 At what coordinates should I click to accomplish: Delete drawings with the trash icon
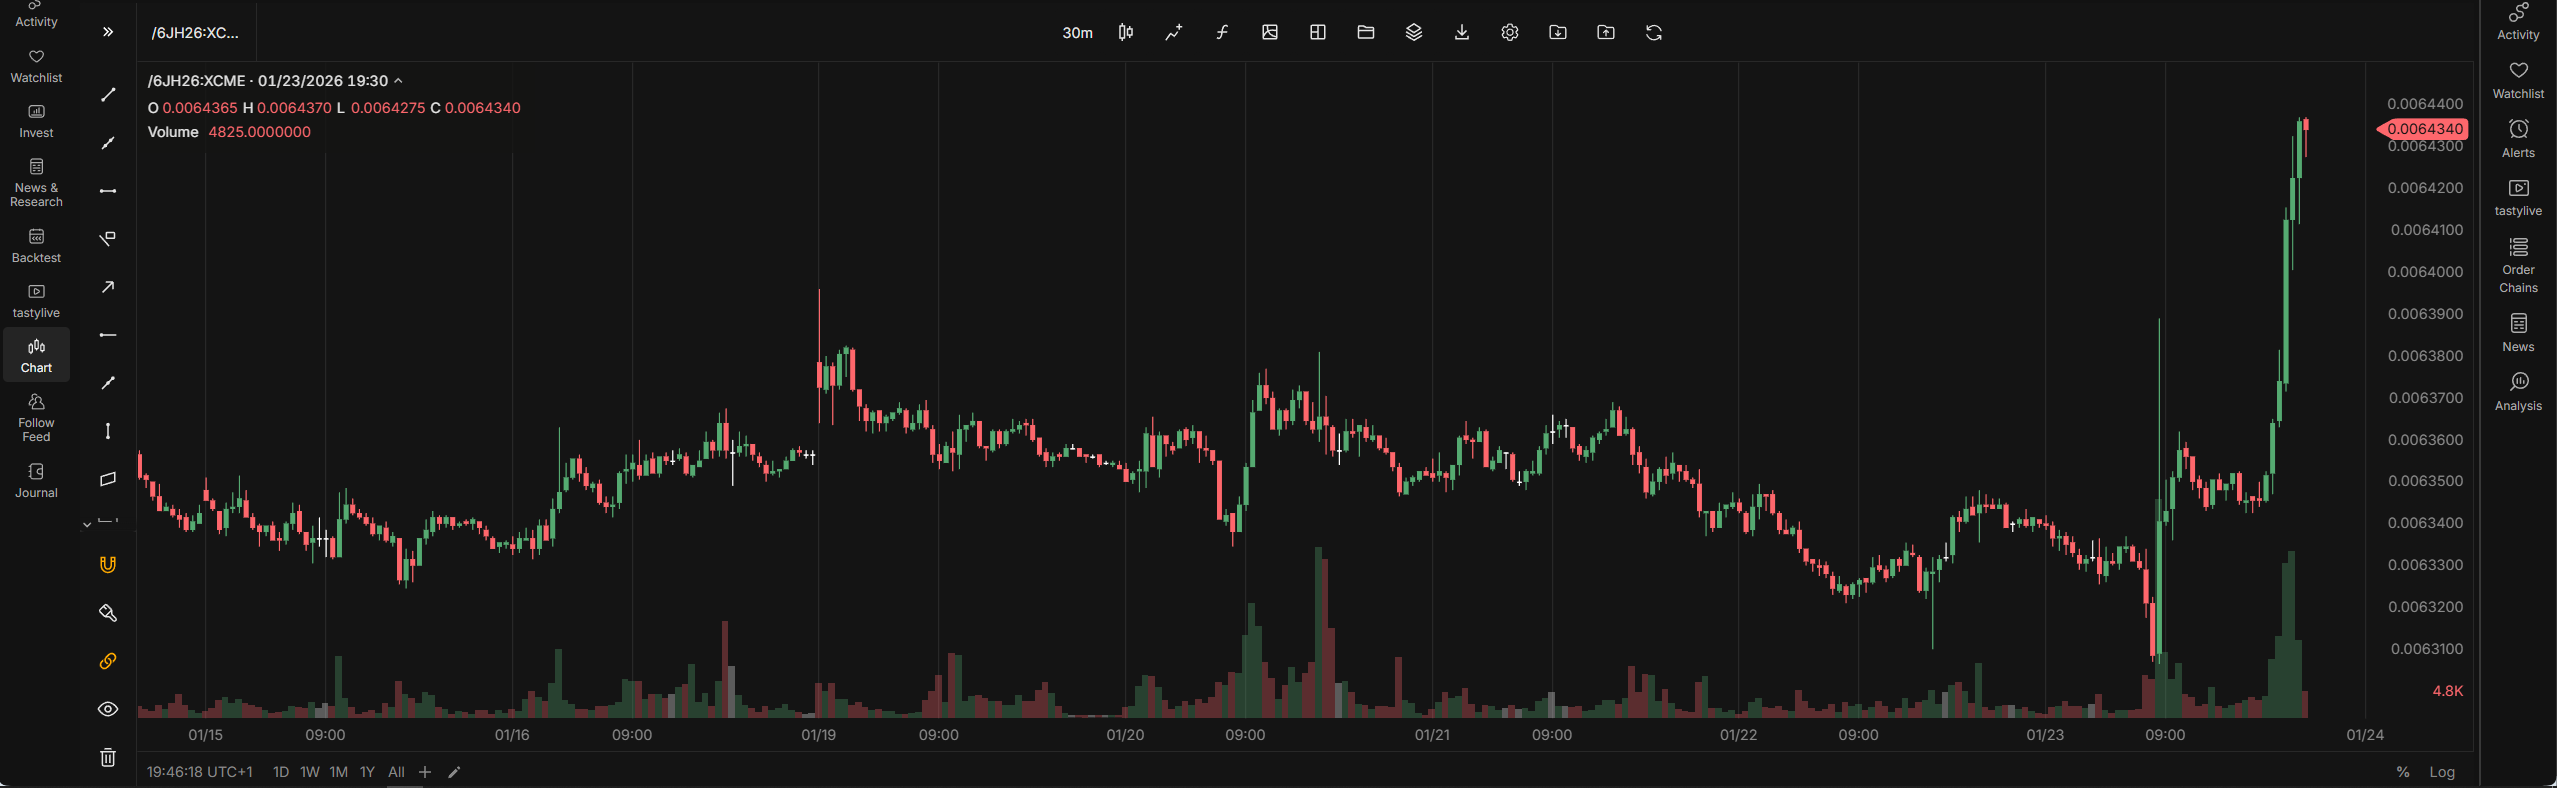[x=108, y=757]
